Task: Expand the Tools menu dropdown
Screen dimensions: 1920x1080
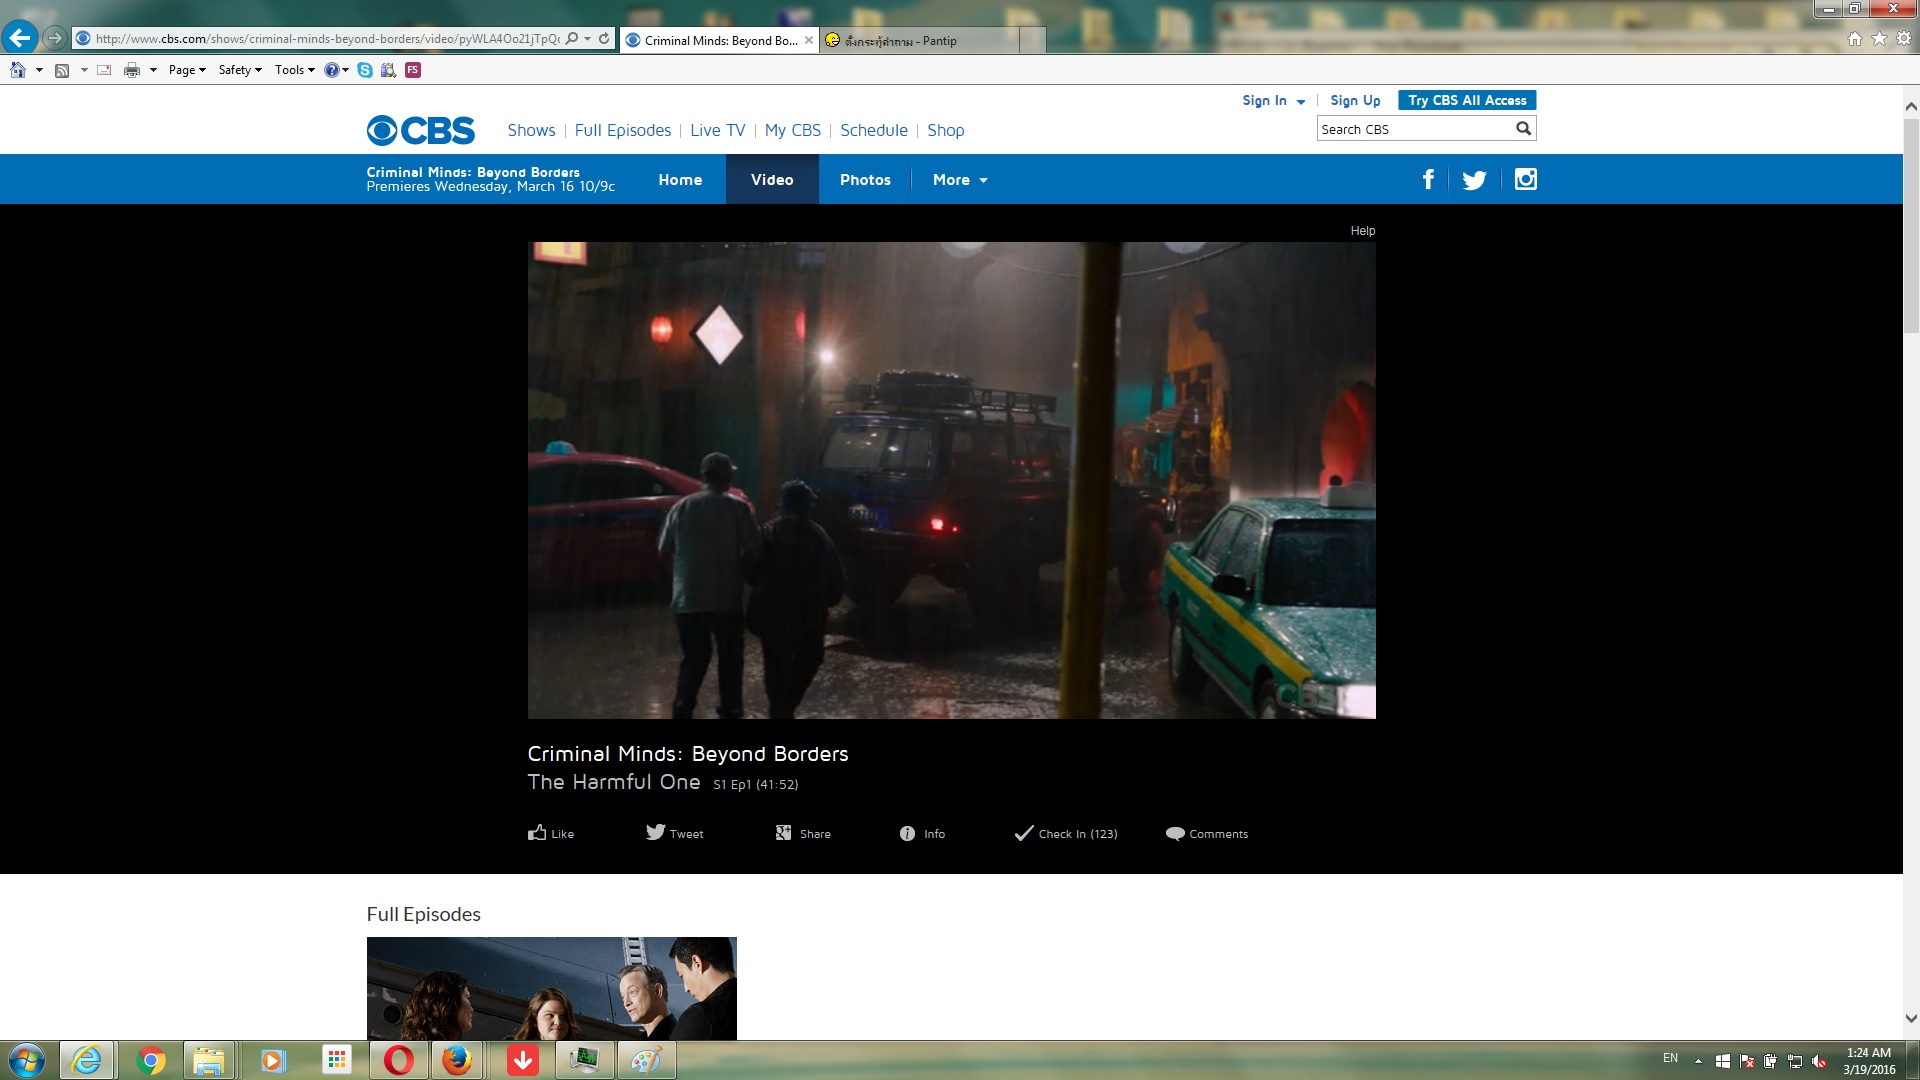Action: tap(295, 70)
